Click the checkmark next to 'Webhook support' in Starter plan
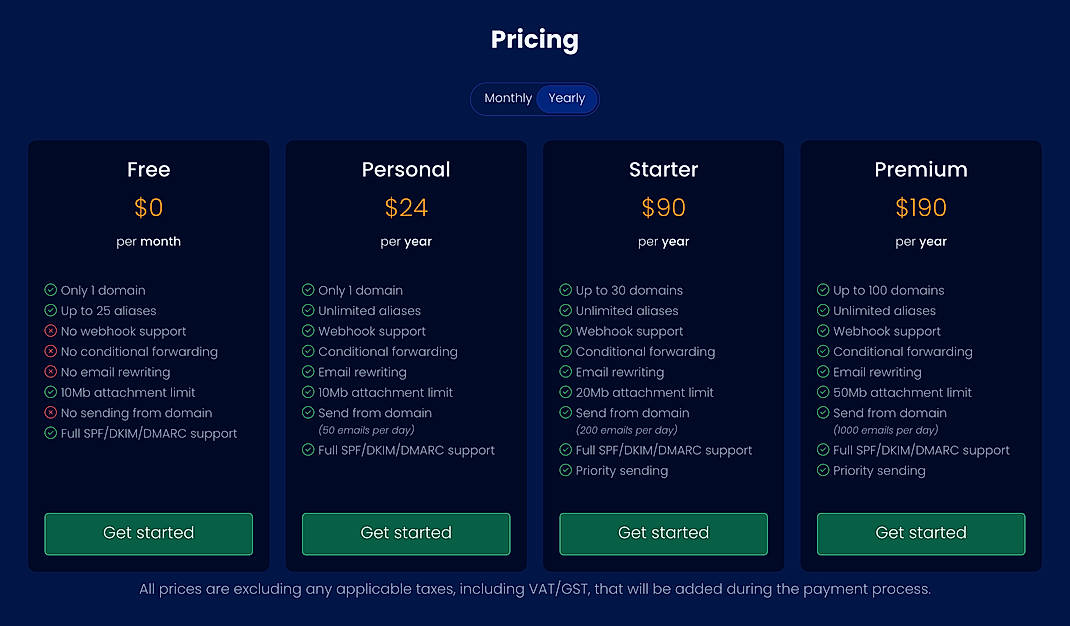Image resolution: width=1070 pixels, height=626 pixels. pyautogui.click(x=566, y=331)
